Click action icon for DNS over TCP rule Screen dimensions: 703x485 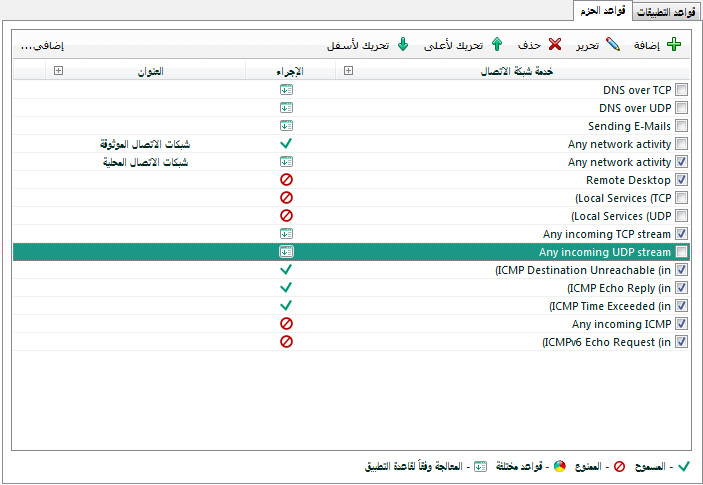(x=286, y=90)
